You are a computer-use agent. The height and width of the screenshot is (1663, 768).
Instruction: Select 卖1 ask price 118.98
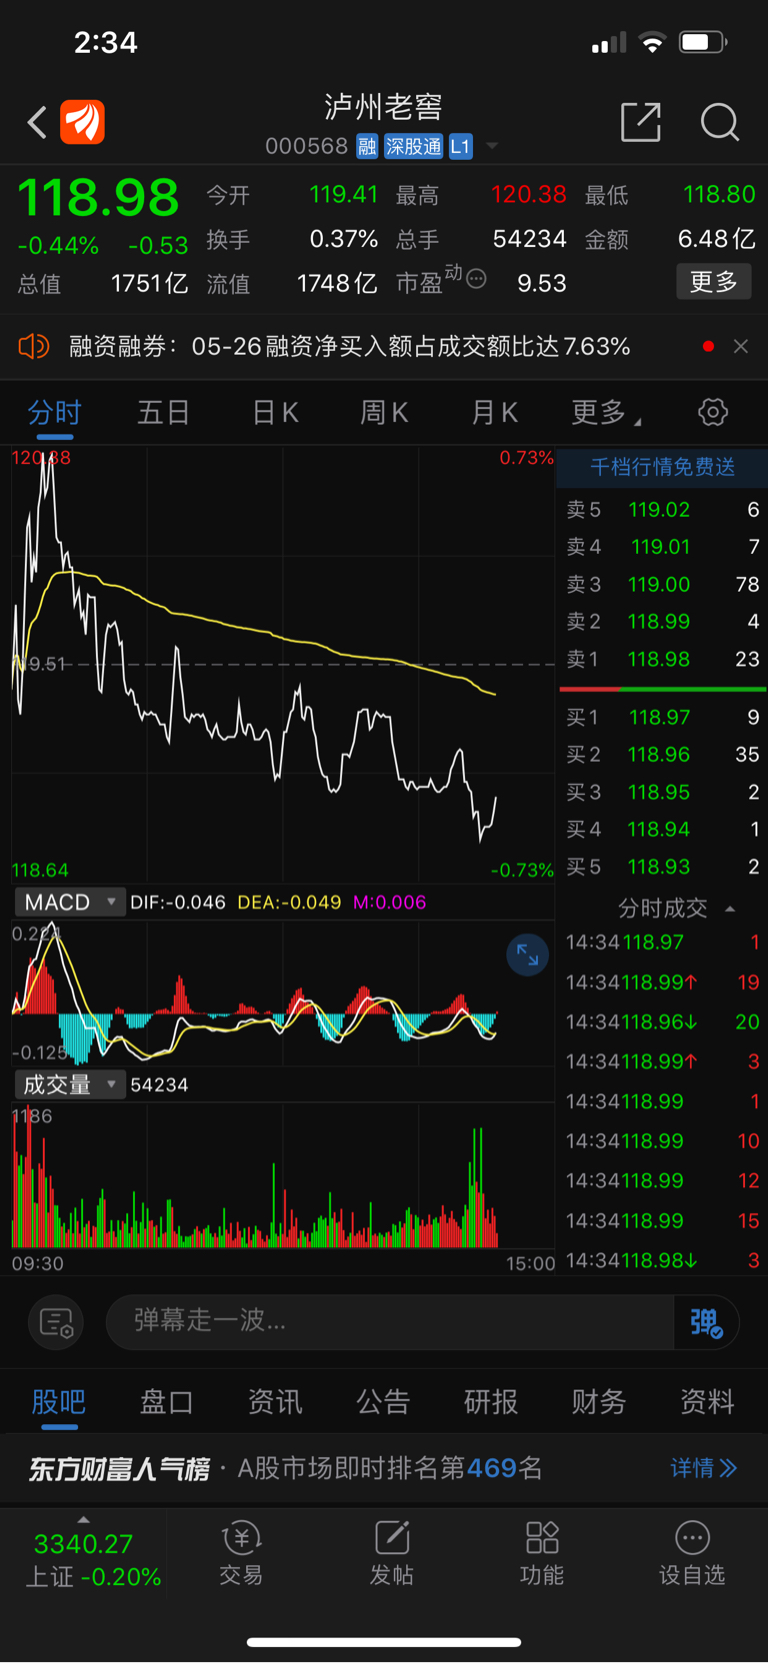pos(662,659)
